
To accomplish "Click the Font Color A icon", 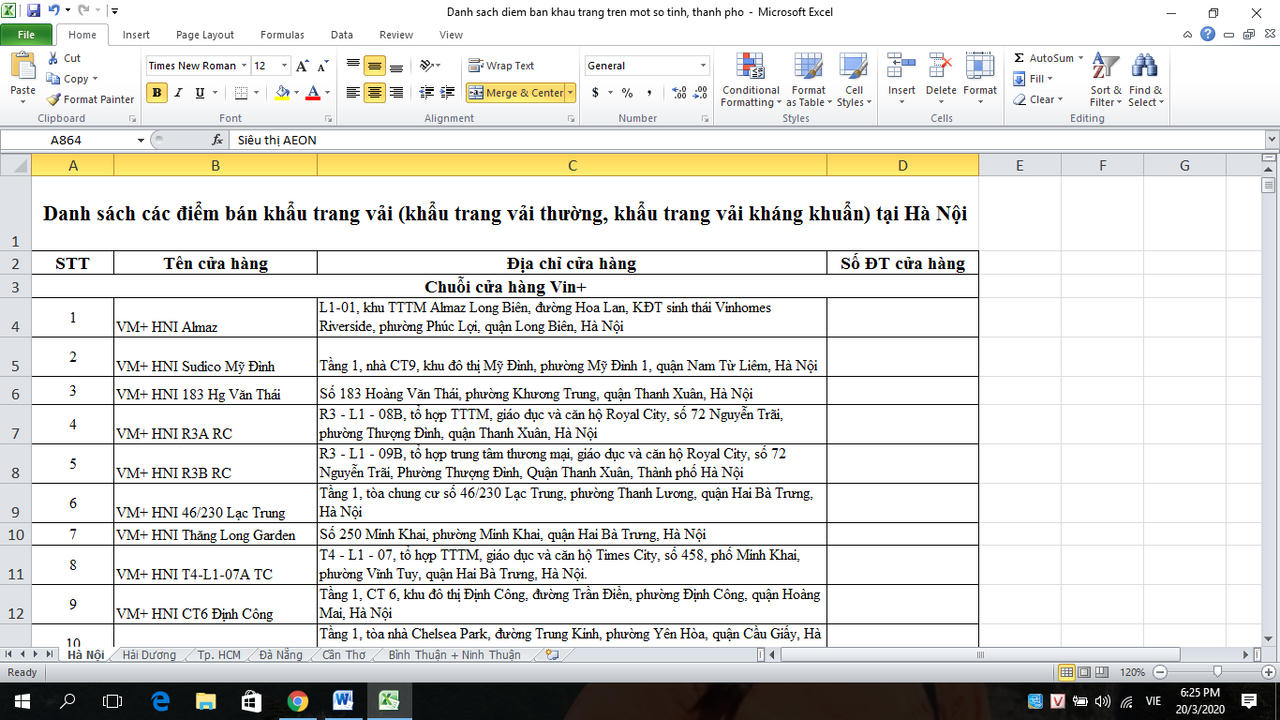I will point(313,93).
